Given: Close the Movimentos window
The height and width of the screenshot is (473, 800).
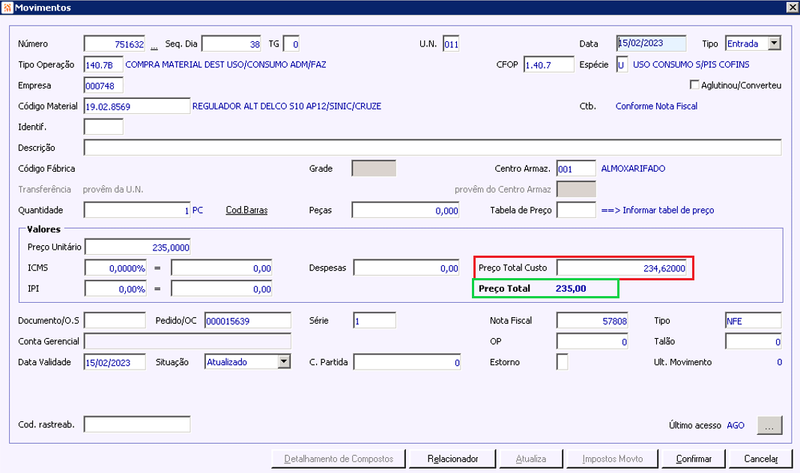Looking at the screenshot, I should coord(792,7).
